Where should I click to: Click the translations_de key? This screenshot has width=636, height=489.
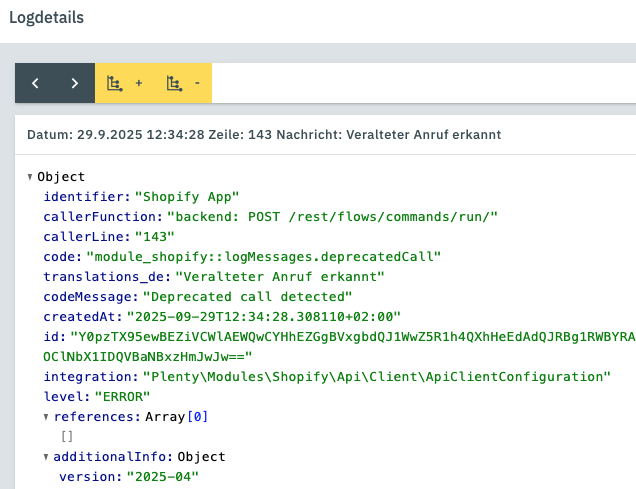(x=107, y=277)
